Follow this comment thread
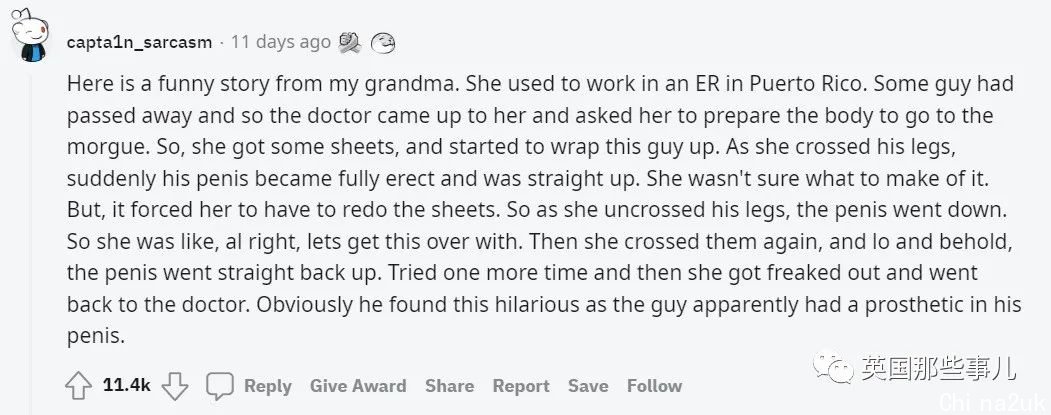 coord(654,386)
